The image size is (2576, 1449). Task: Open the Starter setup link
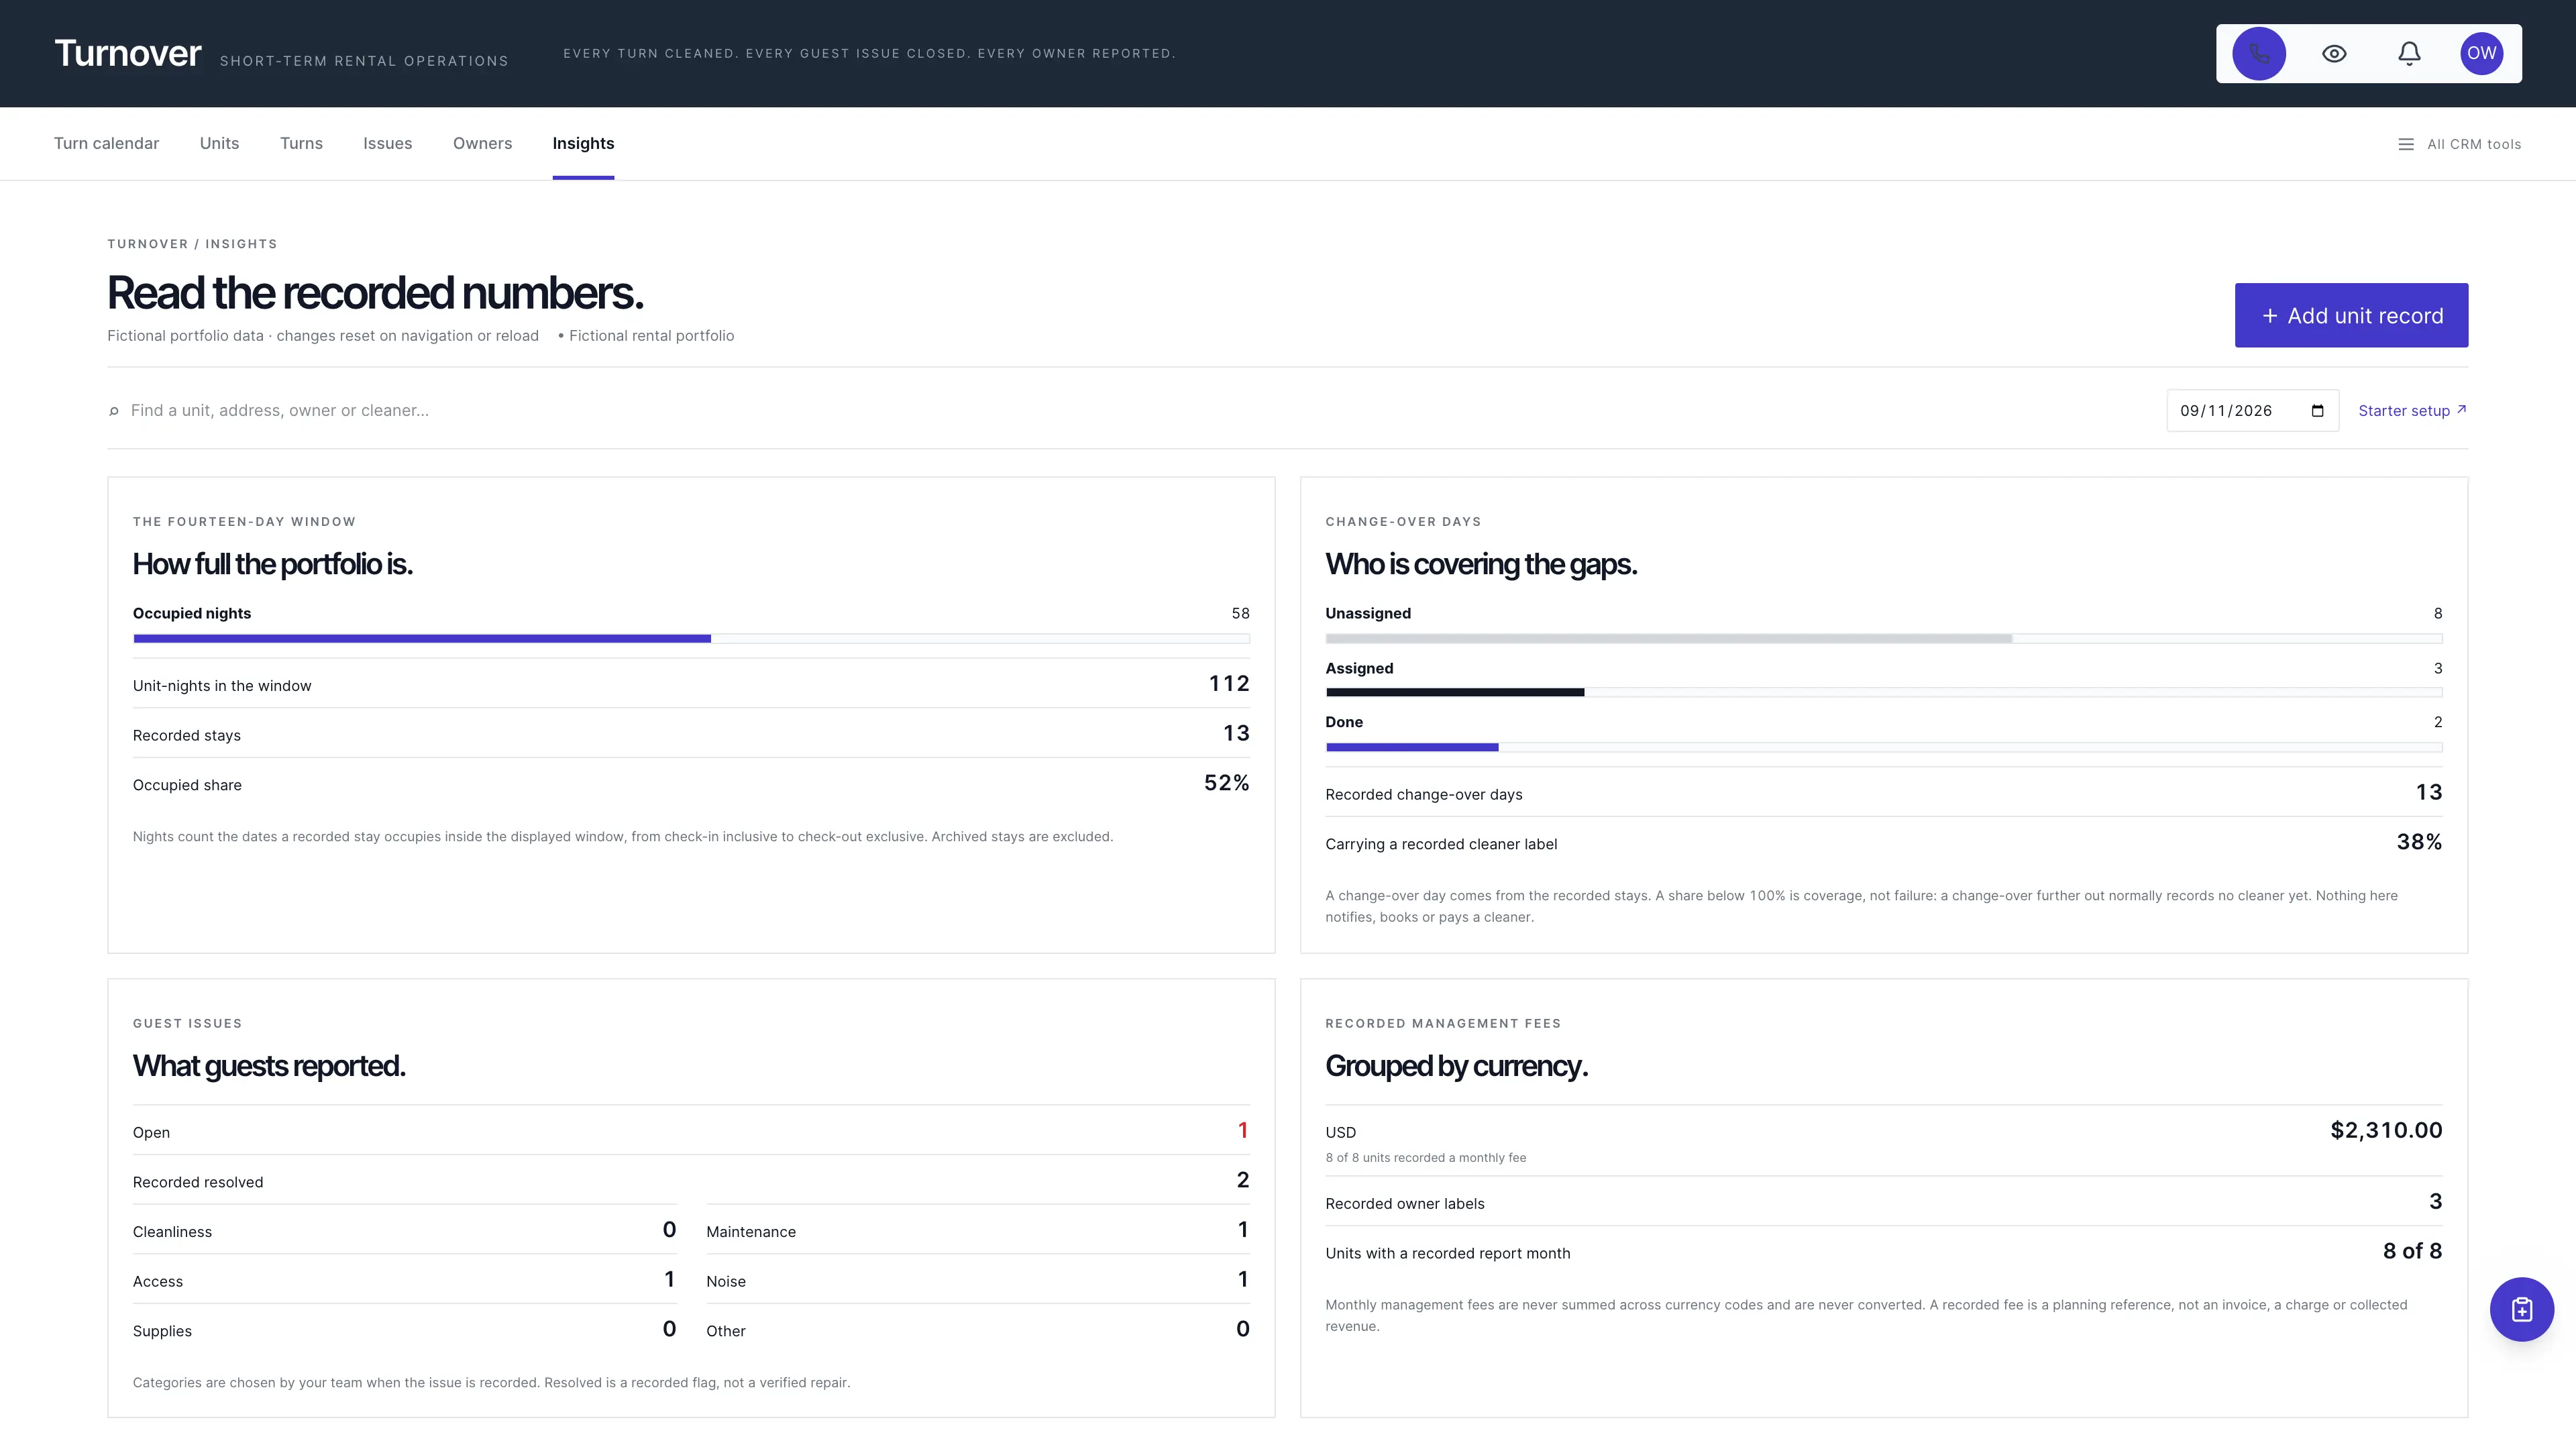click(2412, 411)
